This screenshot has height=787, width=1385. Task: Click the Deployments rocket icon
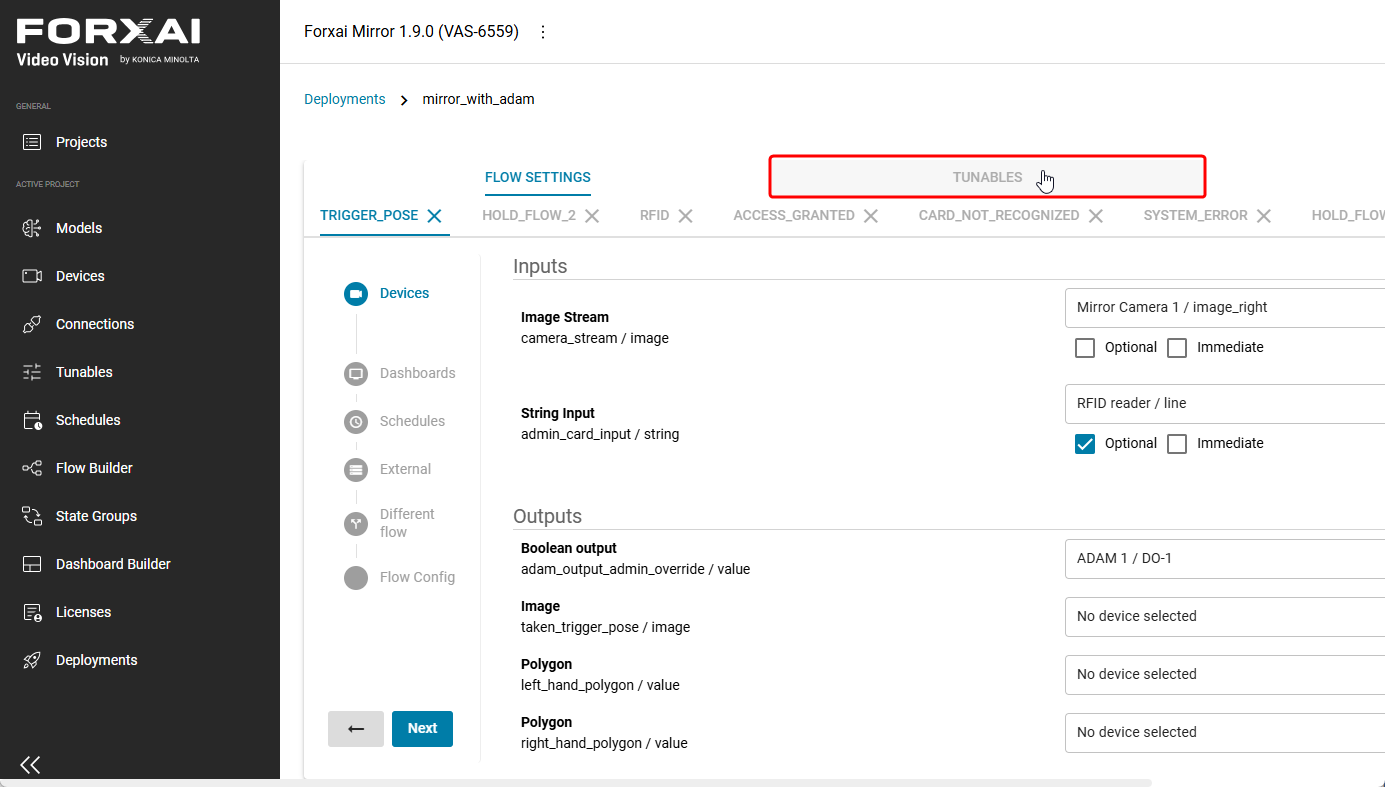[x=32, y=660]
